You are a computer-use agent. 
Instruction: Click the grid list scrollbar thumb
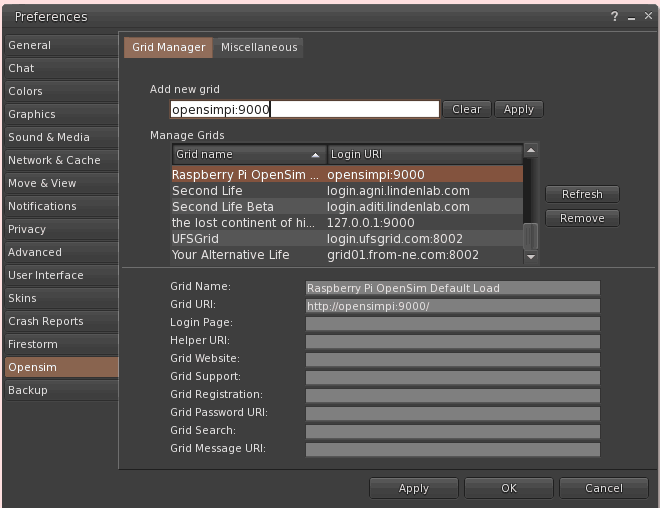coord(530,236)
